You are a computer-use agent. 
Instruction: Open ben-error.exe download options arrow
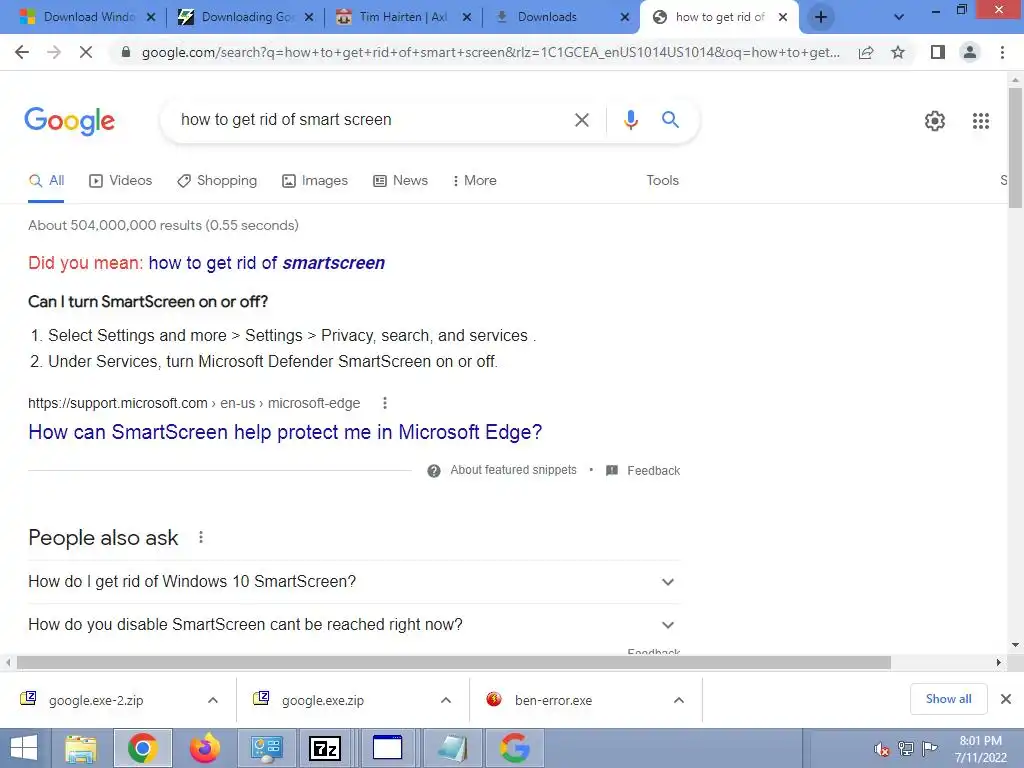click(x=679, y=700)
